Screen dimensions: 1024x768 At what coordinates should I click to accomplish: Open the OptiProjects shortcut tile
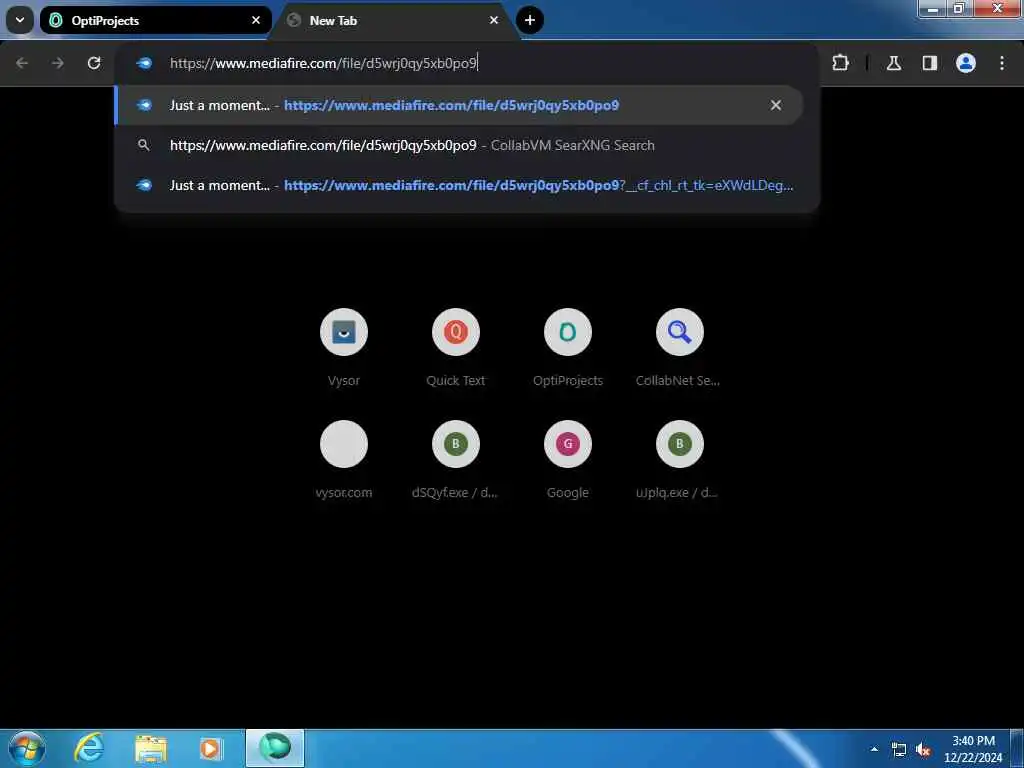point(568,348)
